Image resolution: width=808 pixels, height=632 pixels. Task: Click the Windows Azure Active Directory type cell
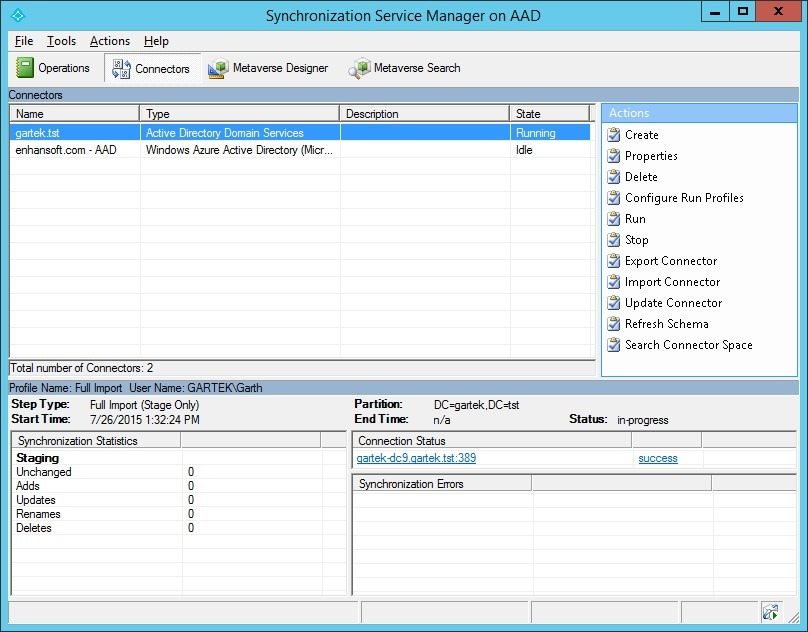click(239, 150)
